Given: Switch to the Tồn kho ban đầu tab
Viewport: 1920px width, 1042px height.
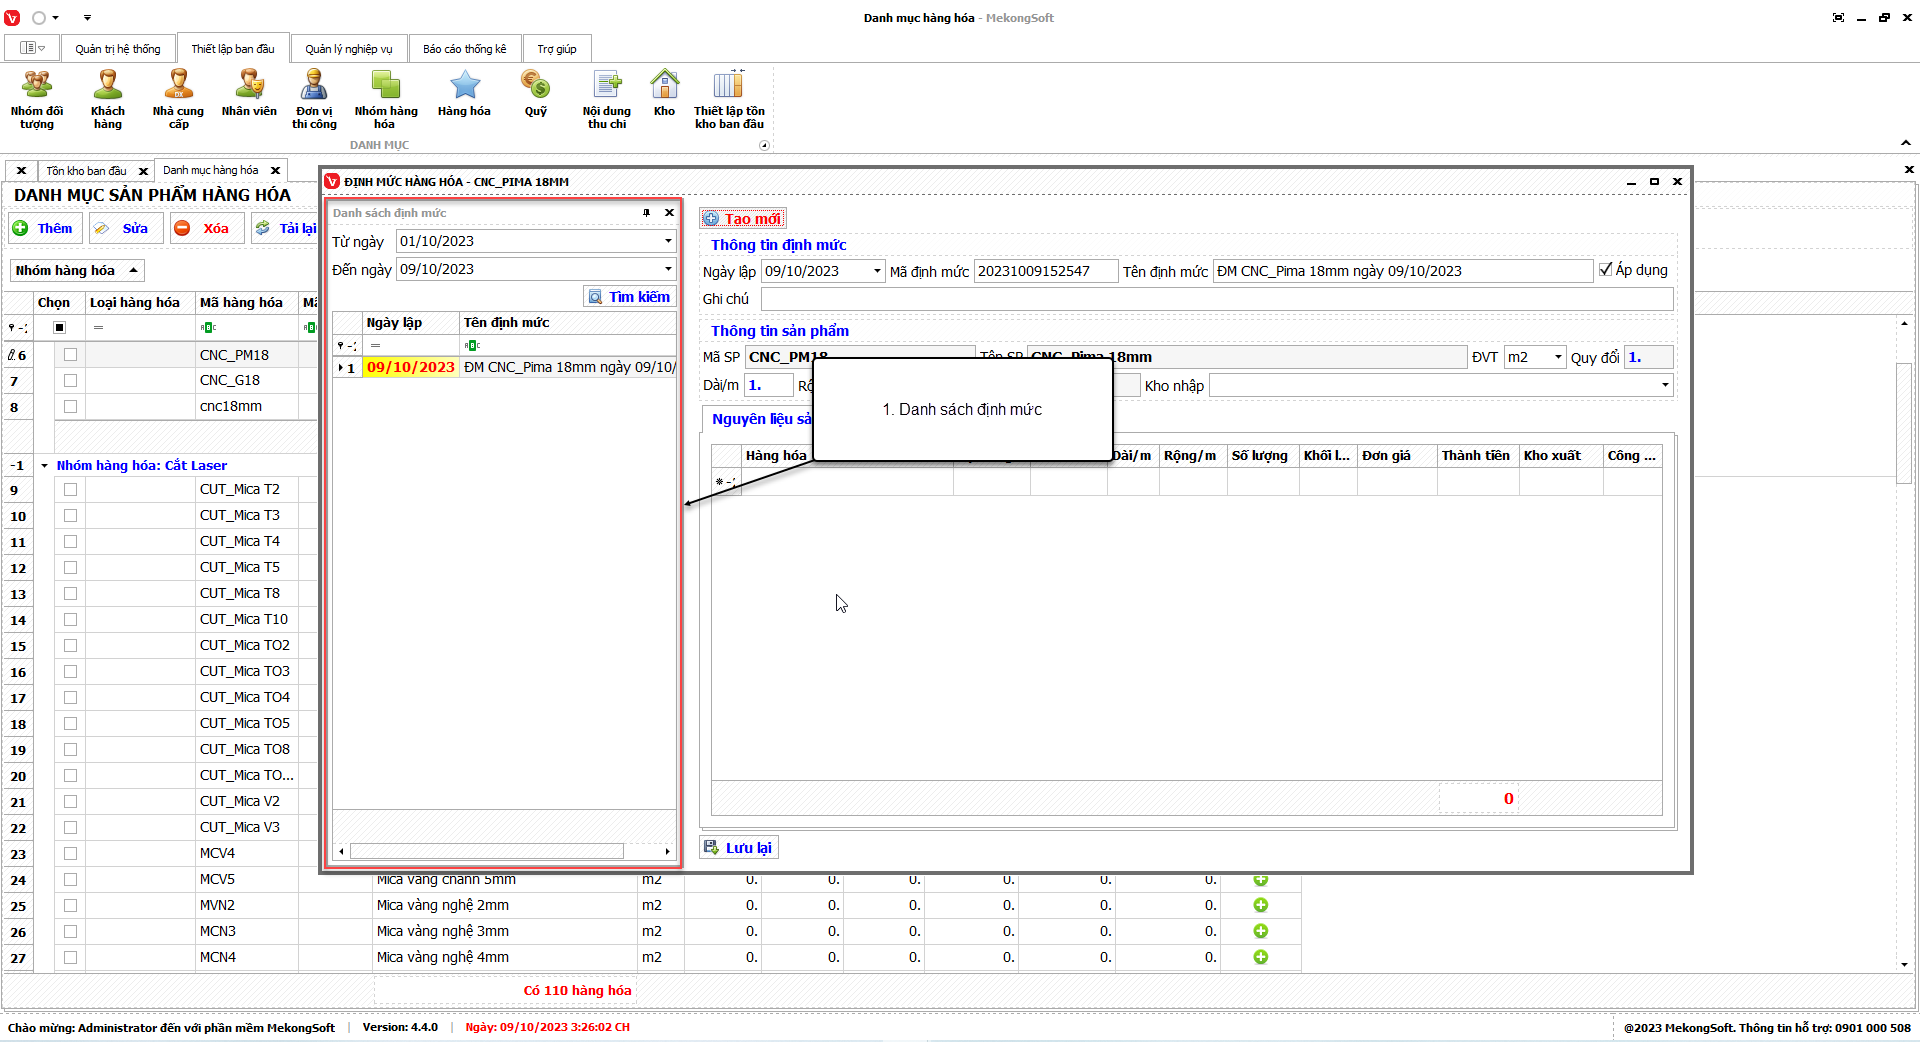Looking at the screenshot, I should coord(86,171).
